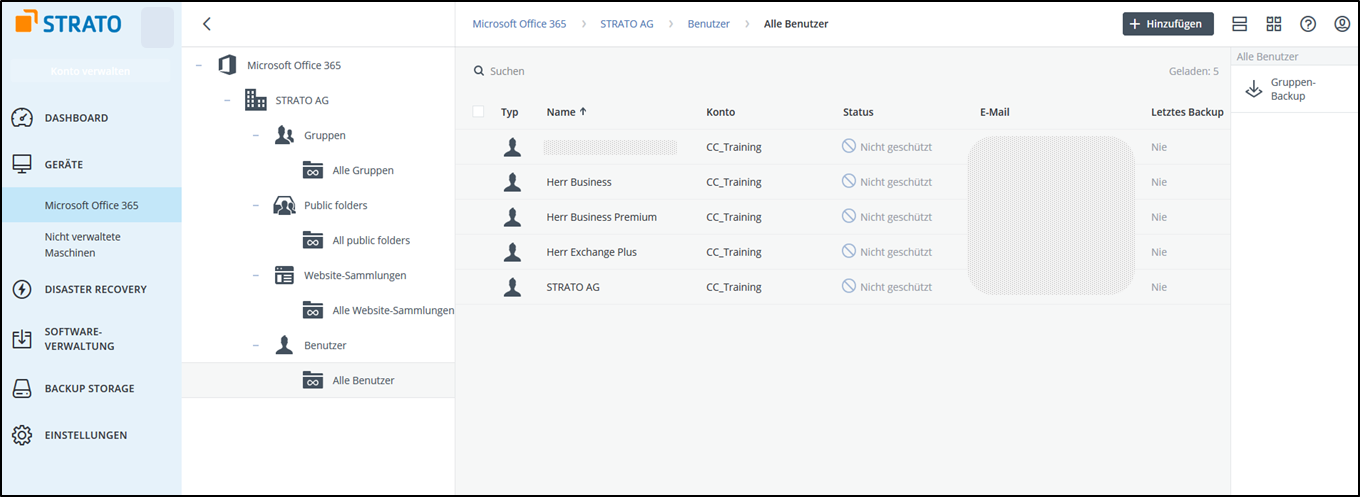Click the STRATO logo
The image size is (1360, 497).
pos(68,22)
